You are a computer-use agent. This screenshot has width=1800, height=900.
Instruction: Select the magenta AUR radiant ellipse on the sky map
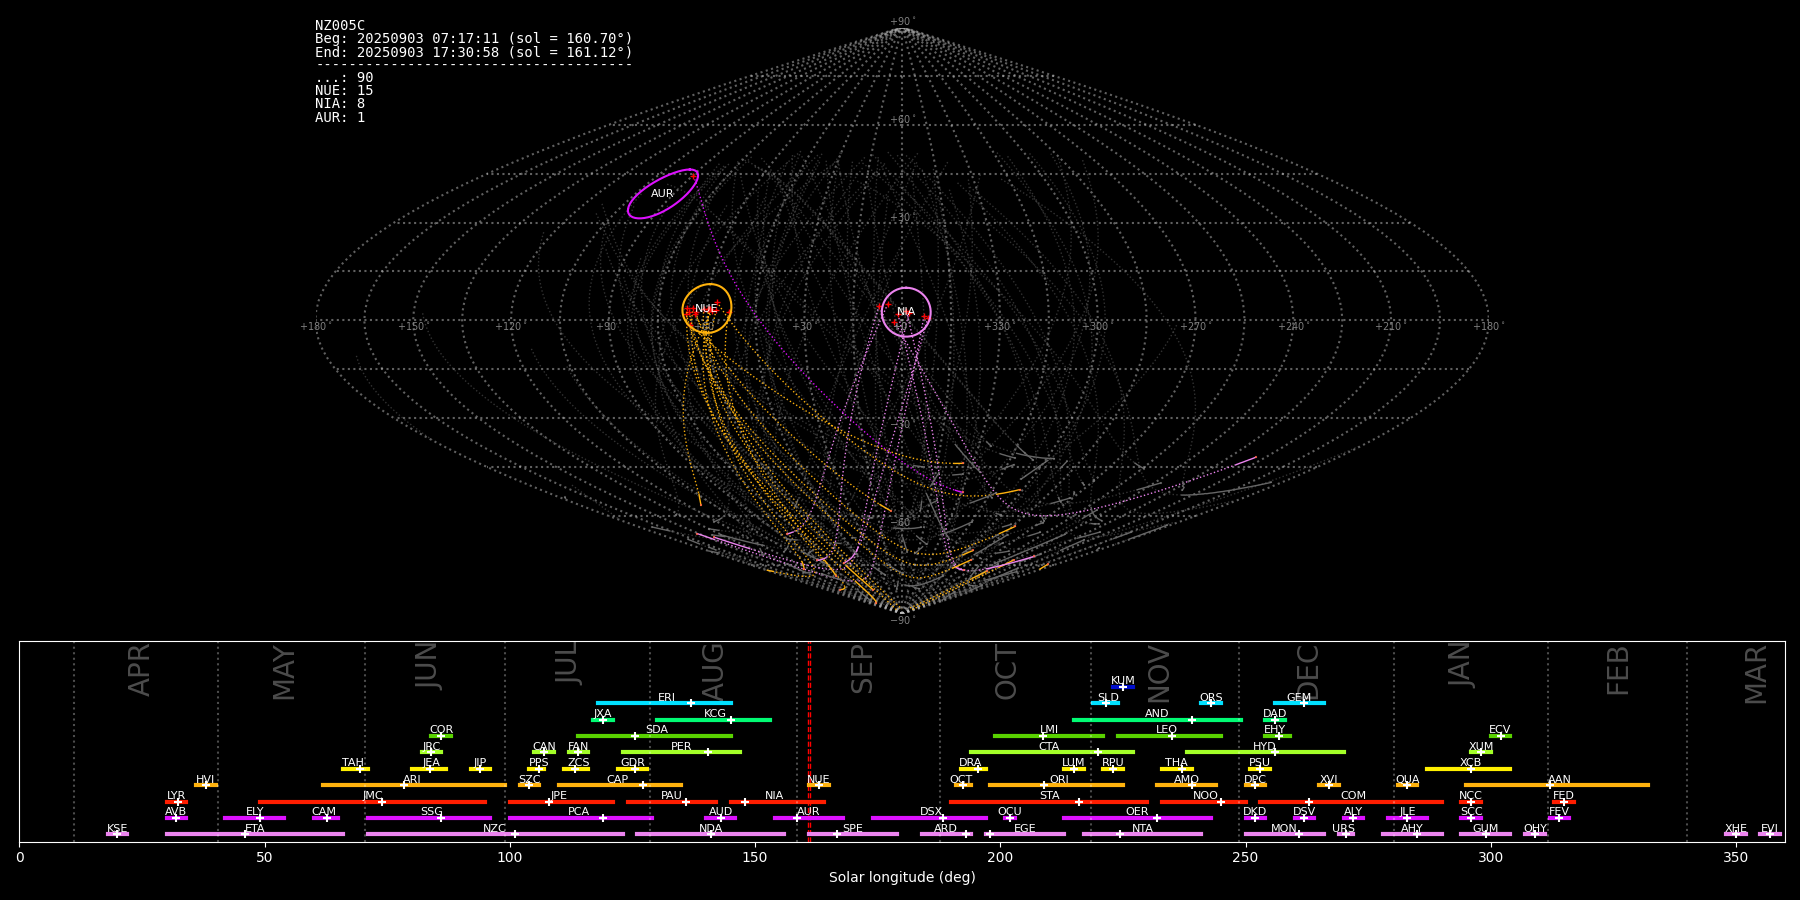663,194
